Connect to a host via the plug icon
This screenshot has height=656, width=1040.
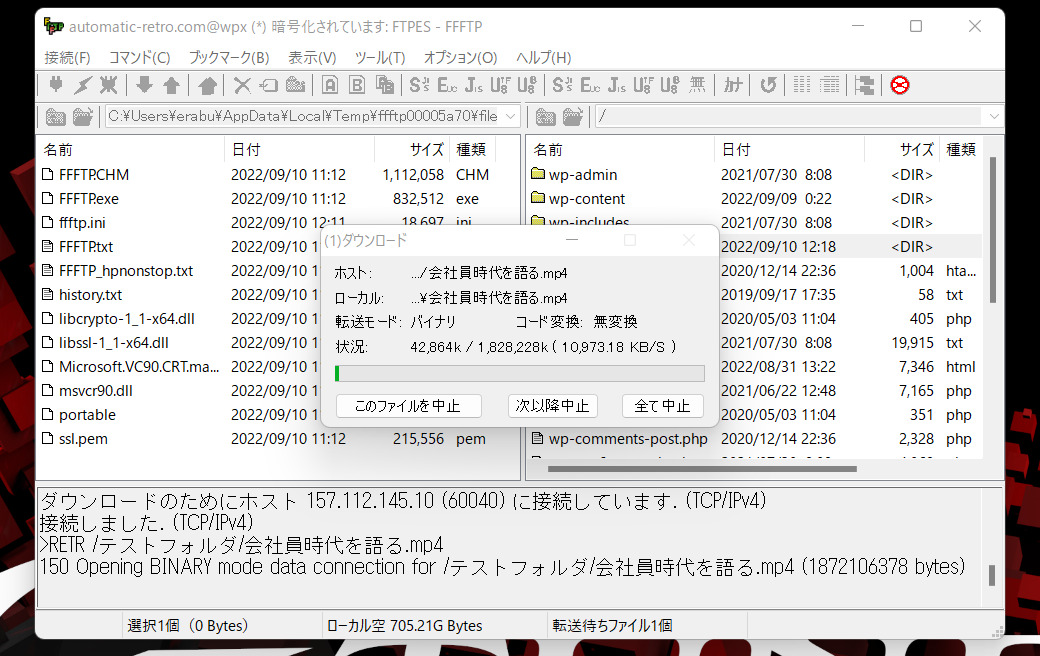[58, 85]
